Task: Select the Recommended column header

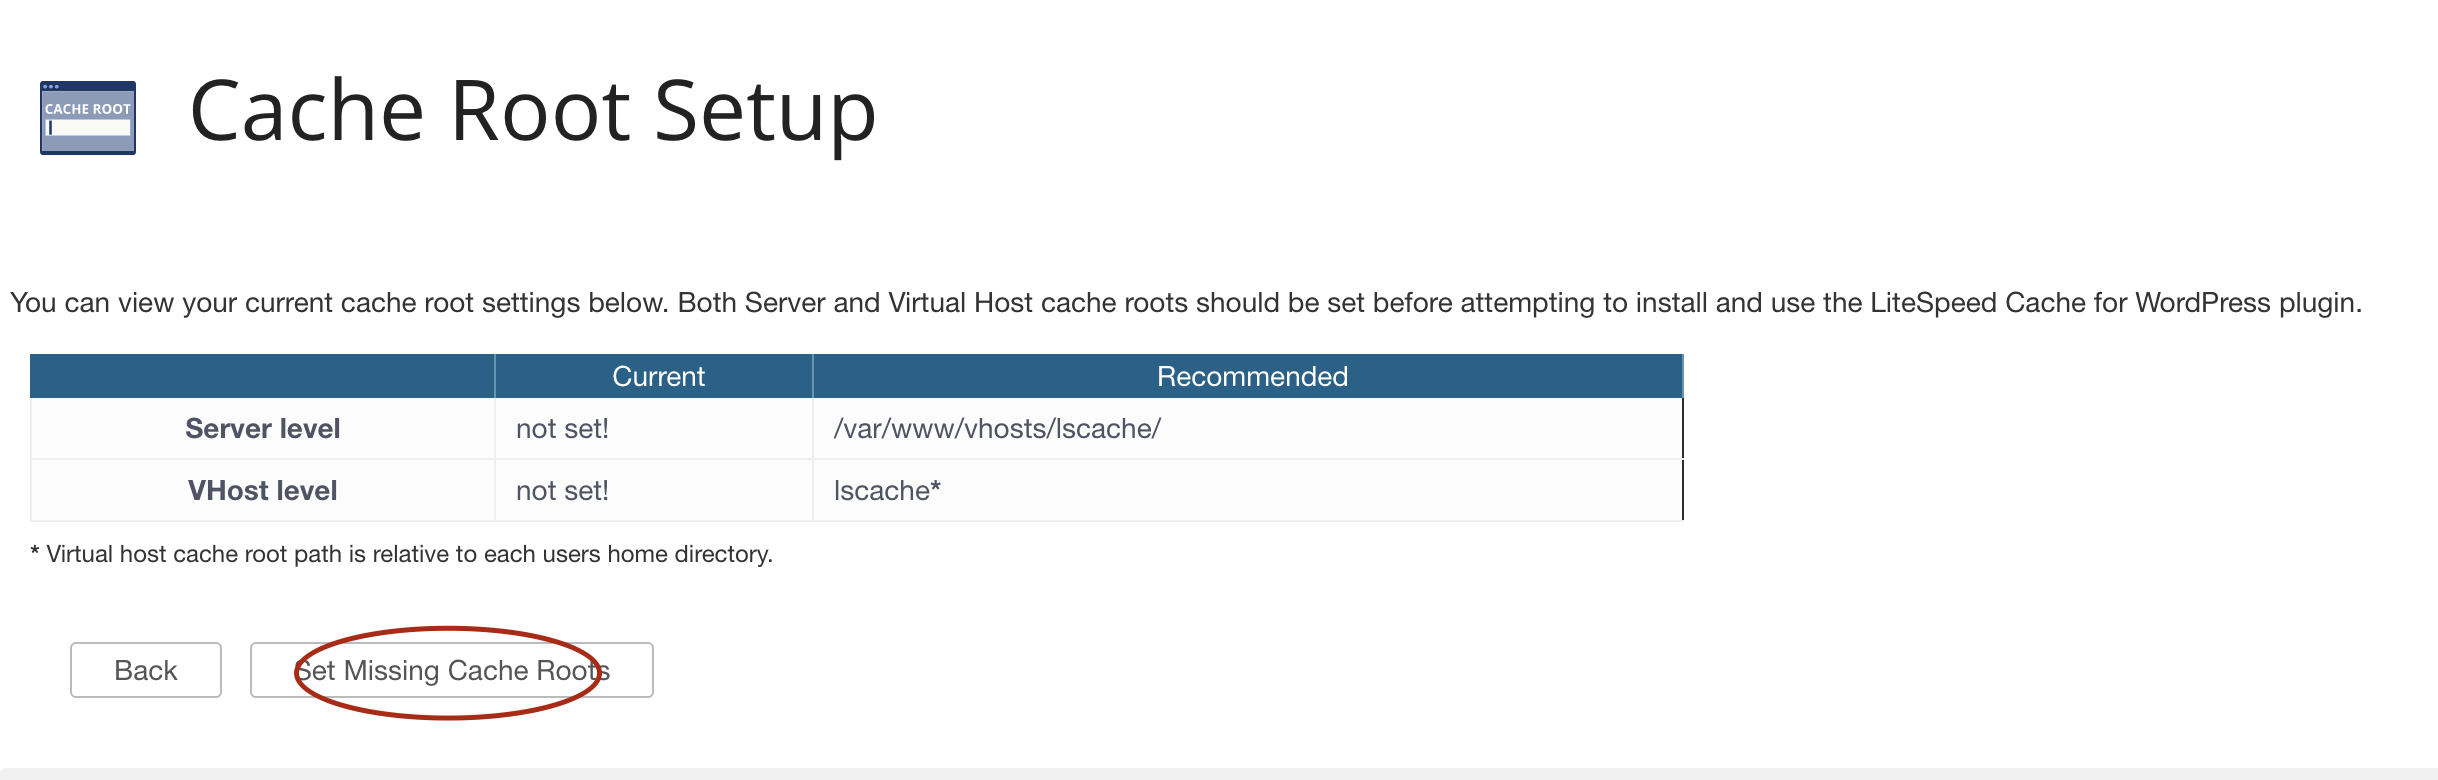Action: (x=1252, y=377)
